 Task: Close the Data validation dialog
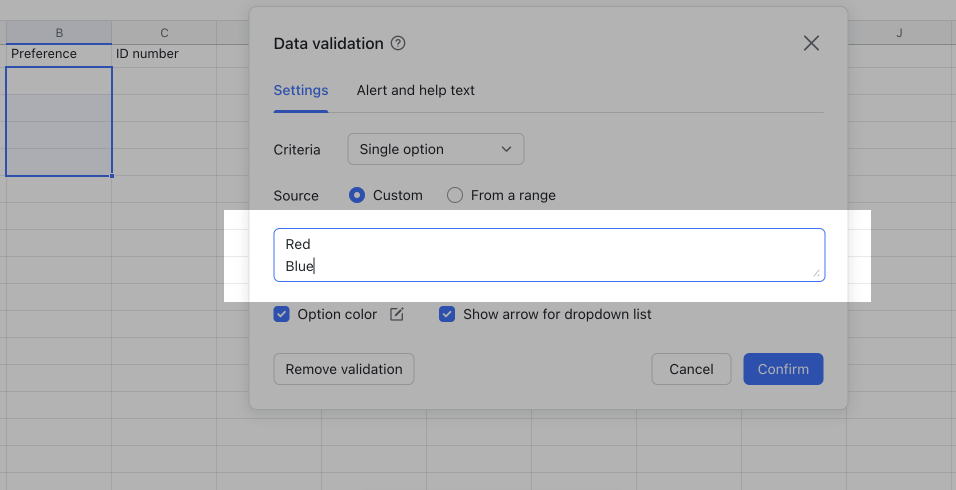[811, 43]
